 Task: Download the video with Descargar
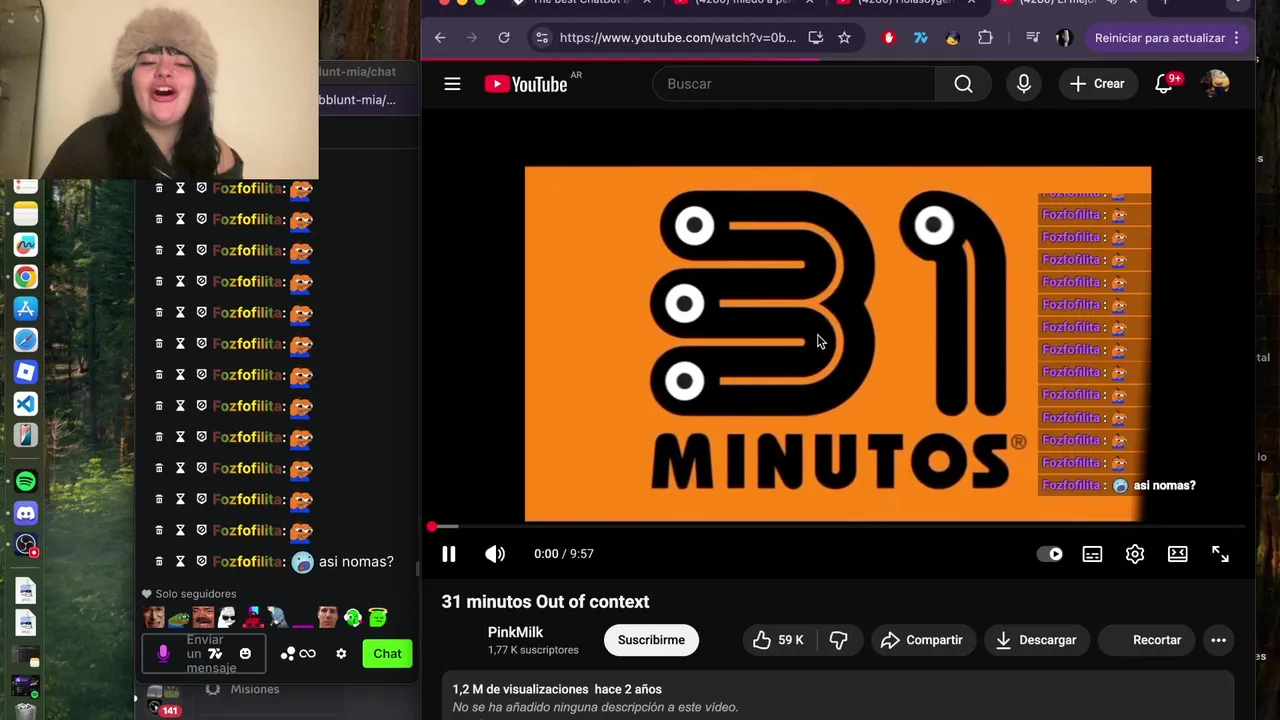click(1036, 640)
